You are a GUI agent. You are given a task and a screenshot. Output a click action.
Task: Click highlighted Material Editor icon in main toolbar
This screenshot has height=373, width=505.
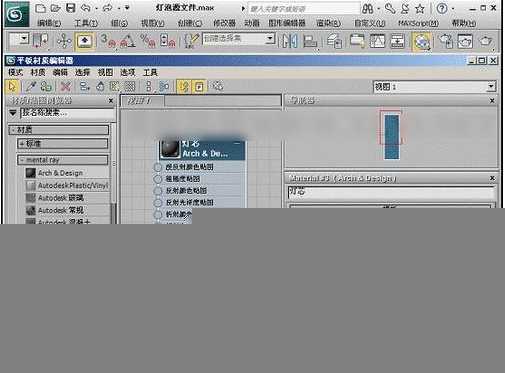point(422,41)
